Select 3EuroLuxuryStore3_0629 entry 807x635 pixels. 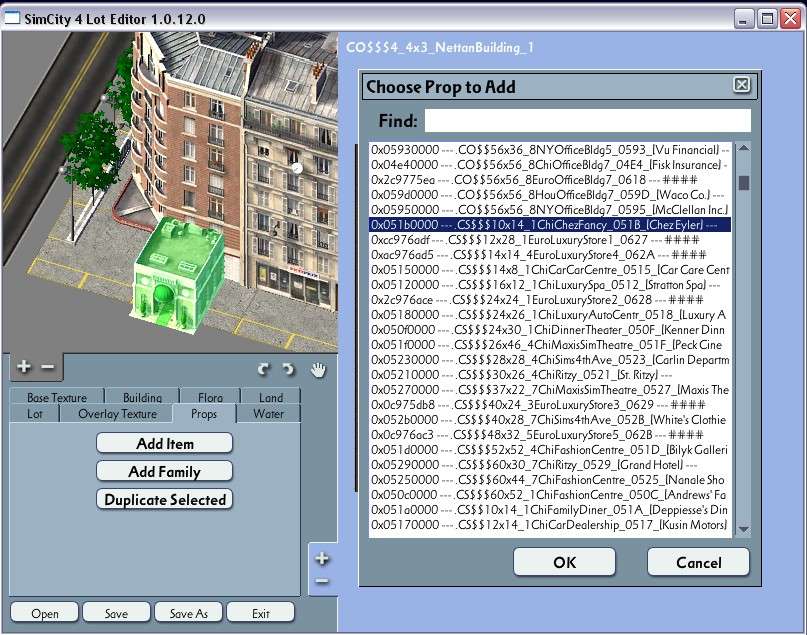pos(550,404)
